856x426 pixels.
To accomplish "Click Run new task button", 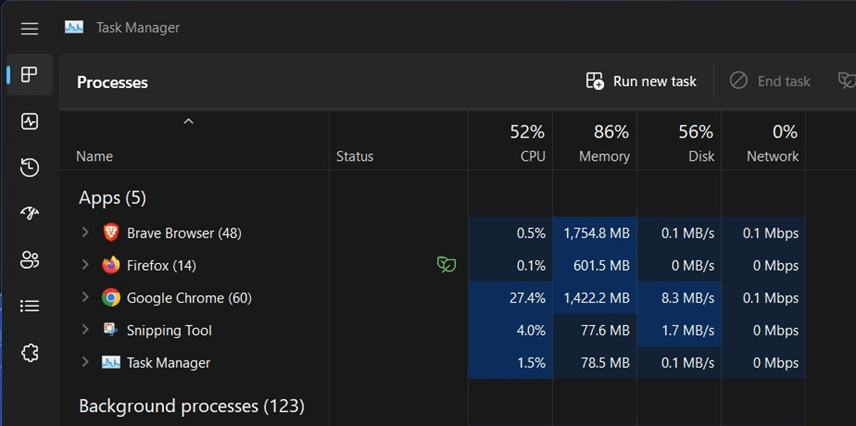I will coord(641,81).
